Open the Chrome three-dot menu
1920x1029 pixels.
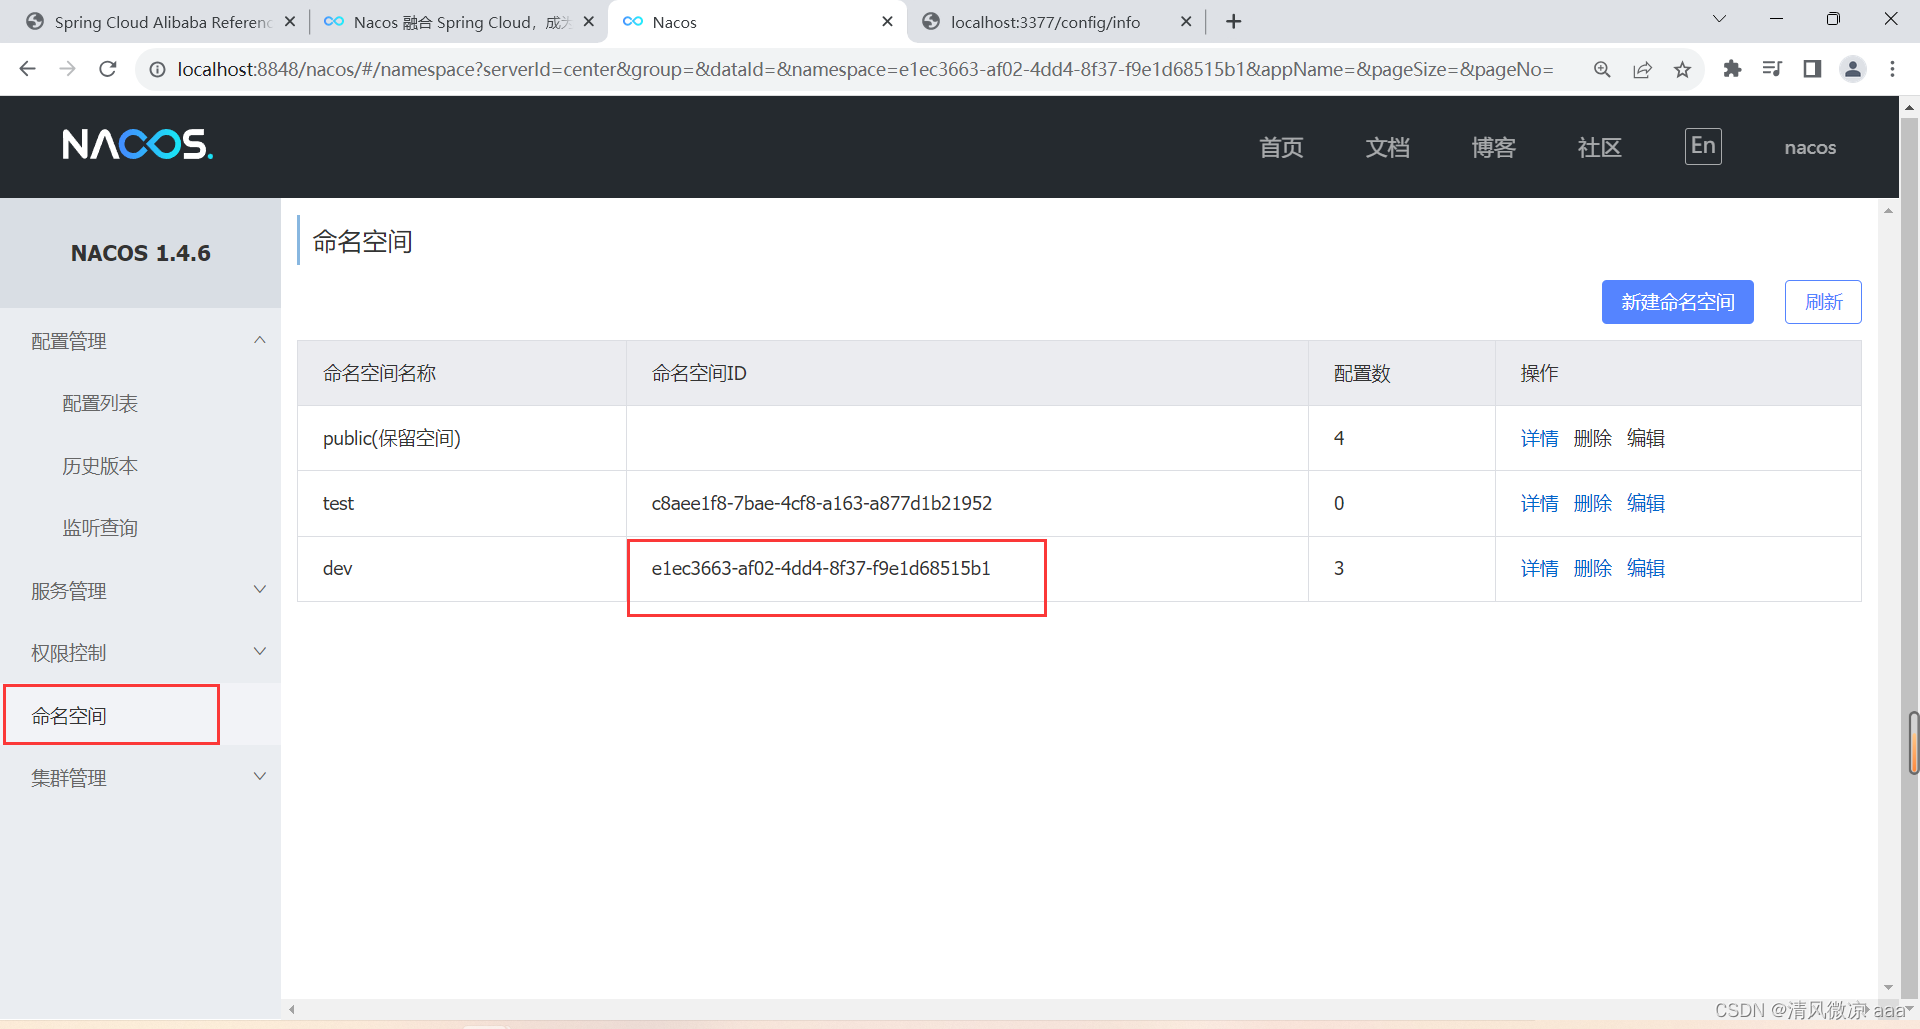tap(1892, 69)
